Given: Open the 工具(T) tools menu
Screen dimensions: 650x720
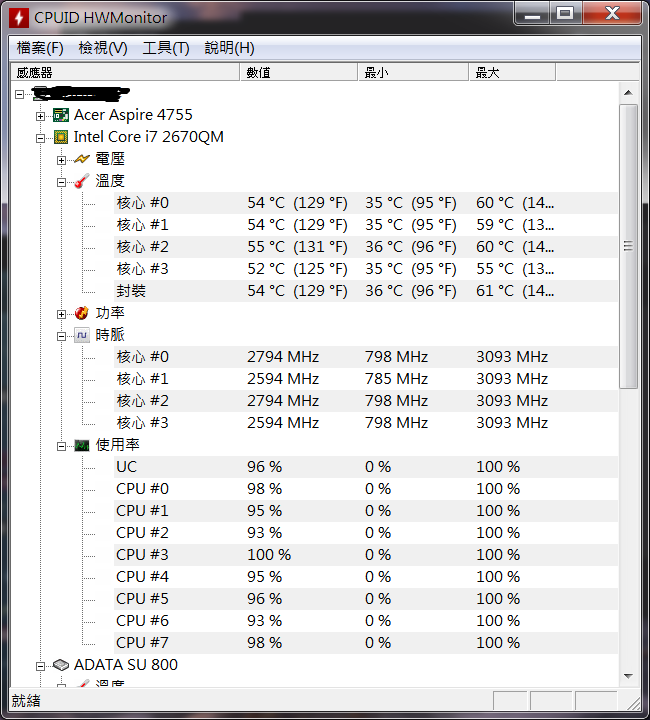Looking at the screenshot, I should [x=166, y=48].
